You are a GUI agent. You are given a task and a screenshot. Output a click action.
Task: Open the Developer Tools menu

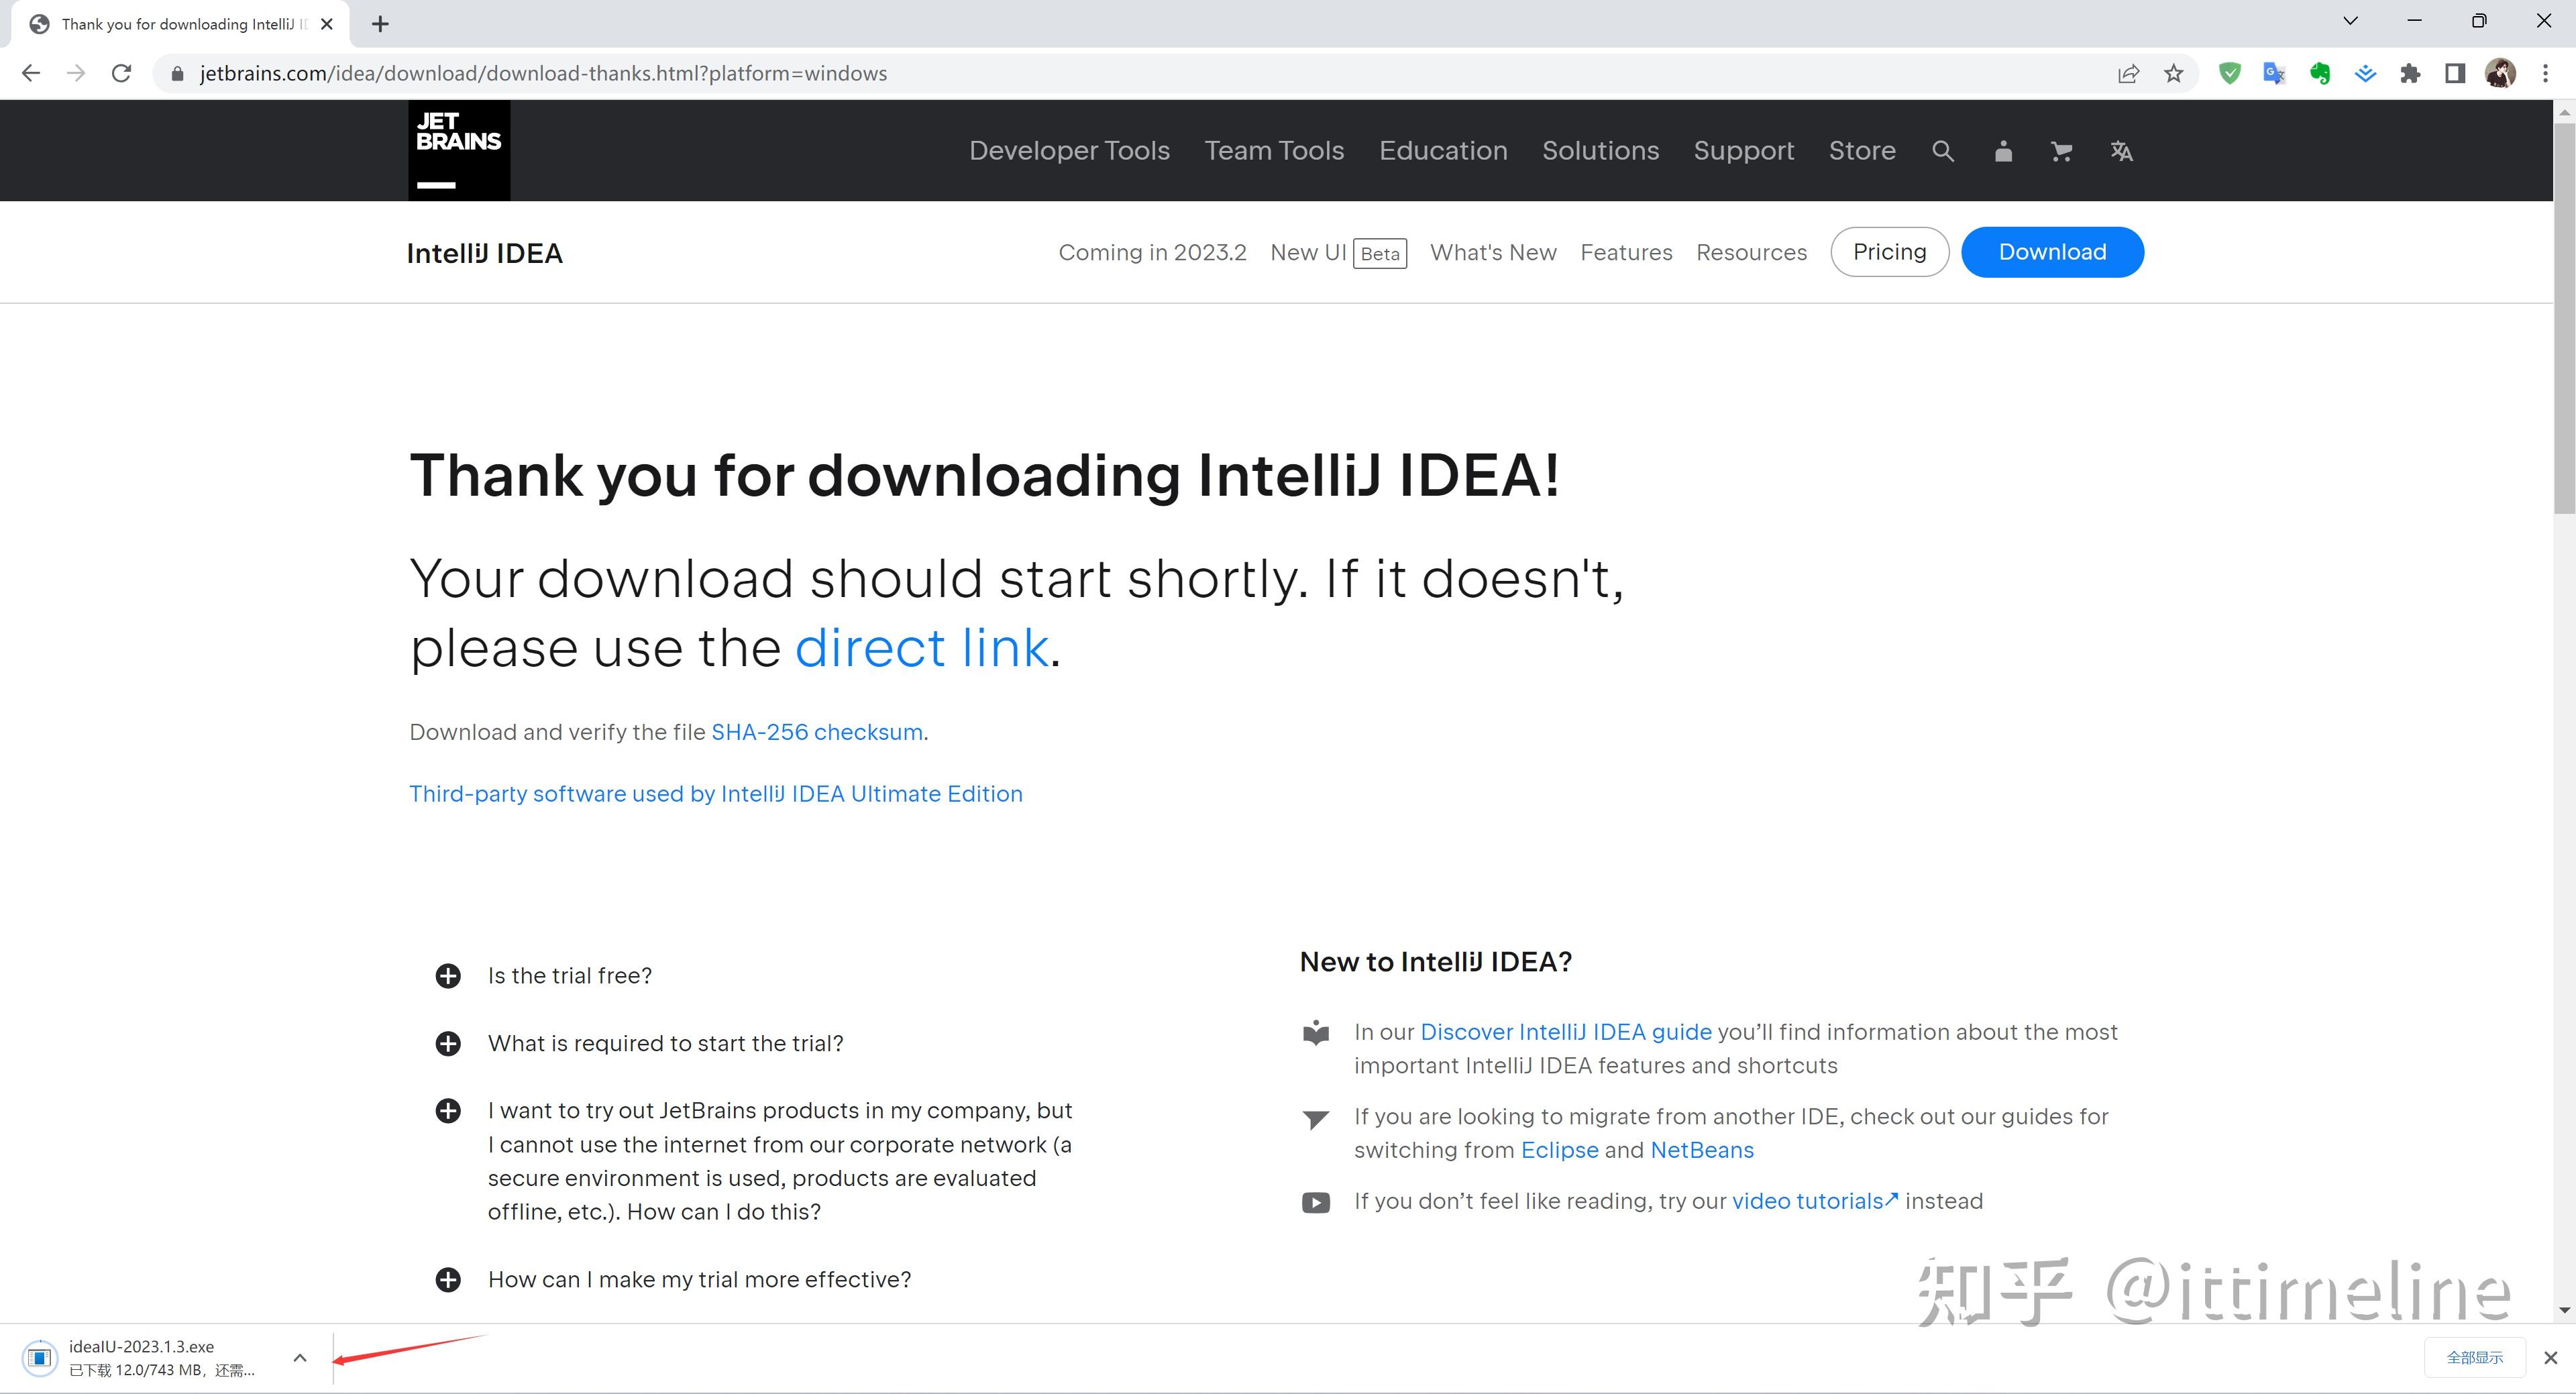pyautogui.click(x=1069, y=150)
